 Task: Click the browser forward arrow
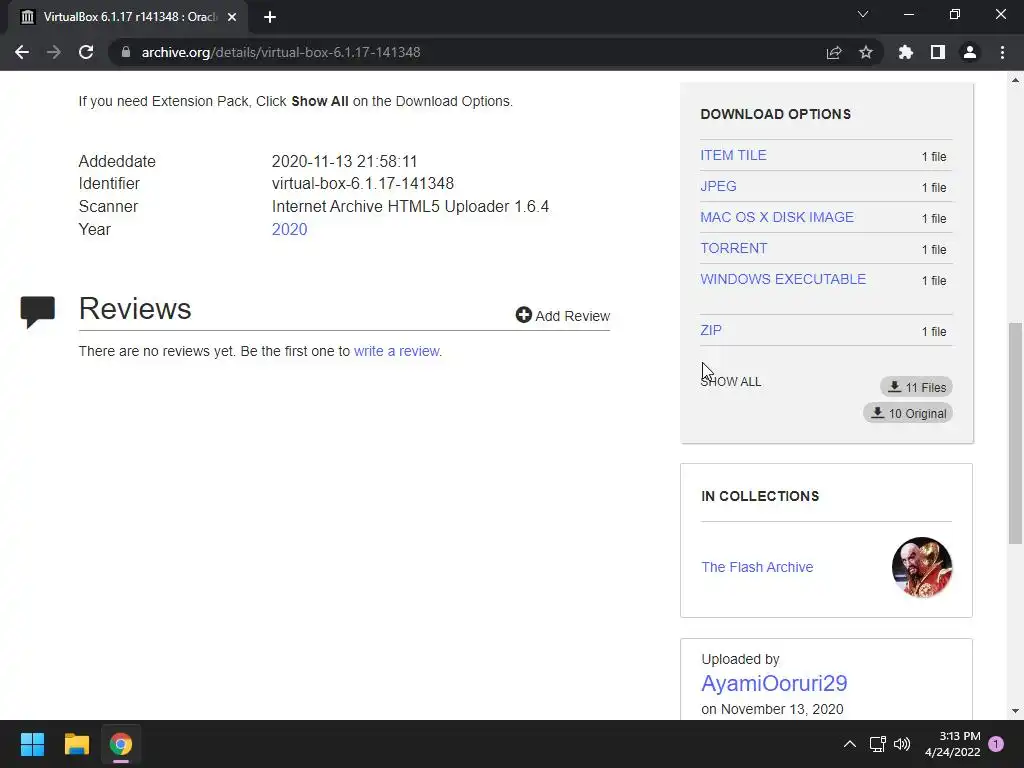coord(54,52)
